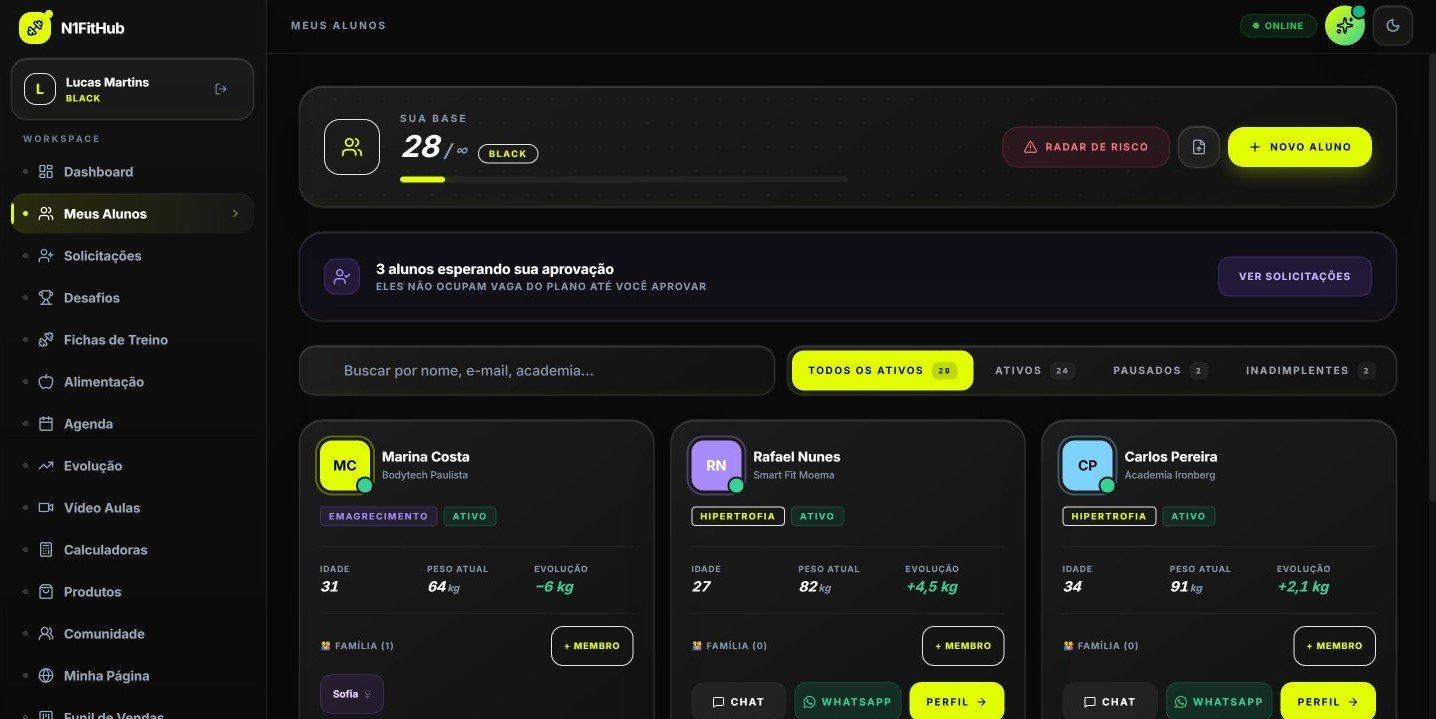The height and width of the screenshot is (719, 1436).
Task: Click the Comunidade people icon
Action: (x=46, y=634)
